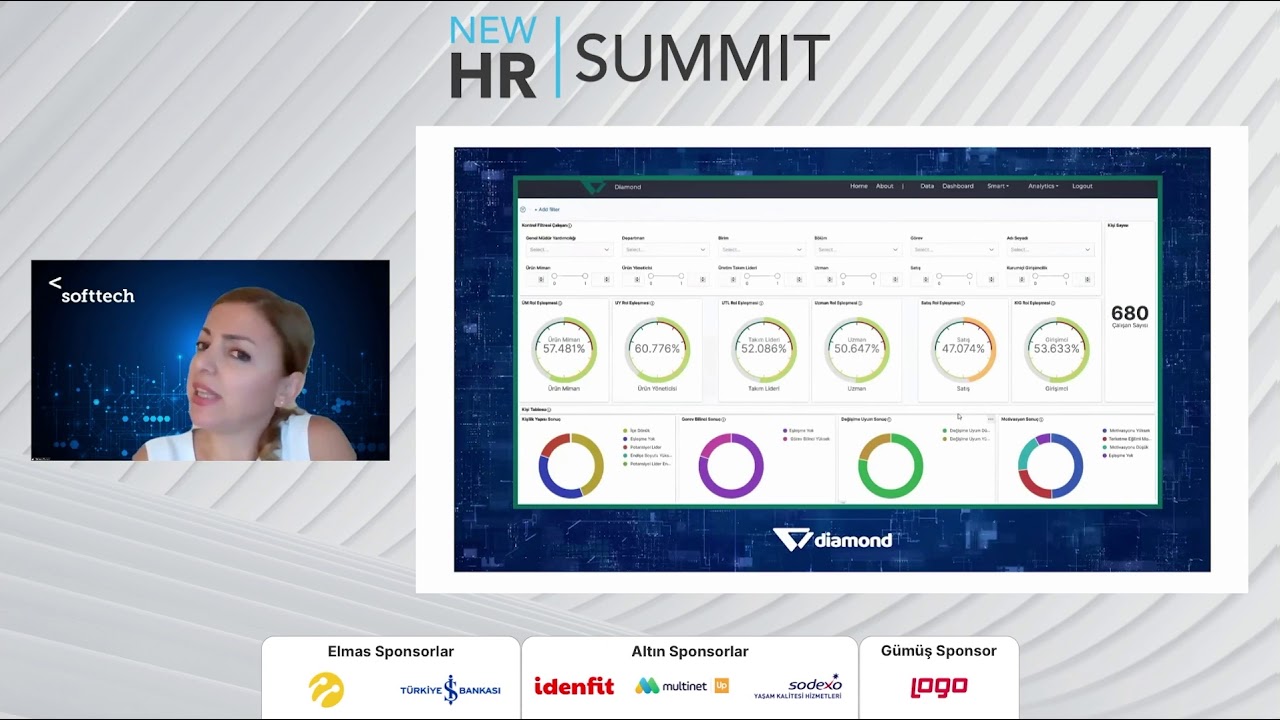Click the Girişimci 53.633% gauge
Viewport: 1280px width, 720px height.
coord(1057,350)
